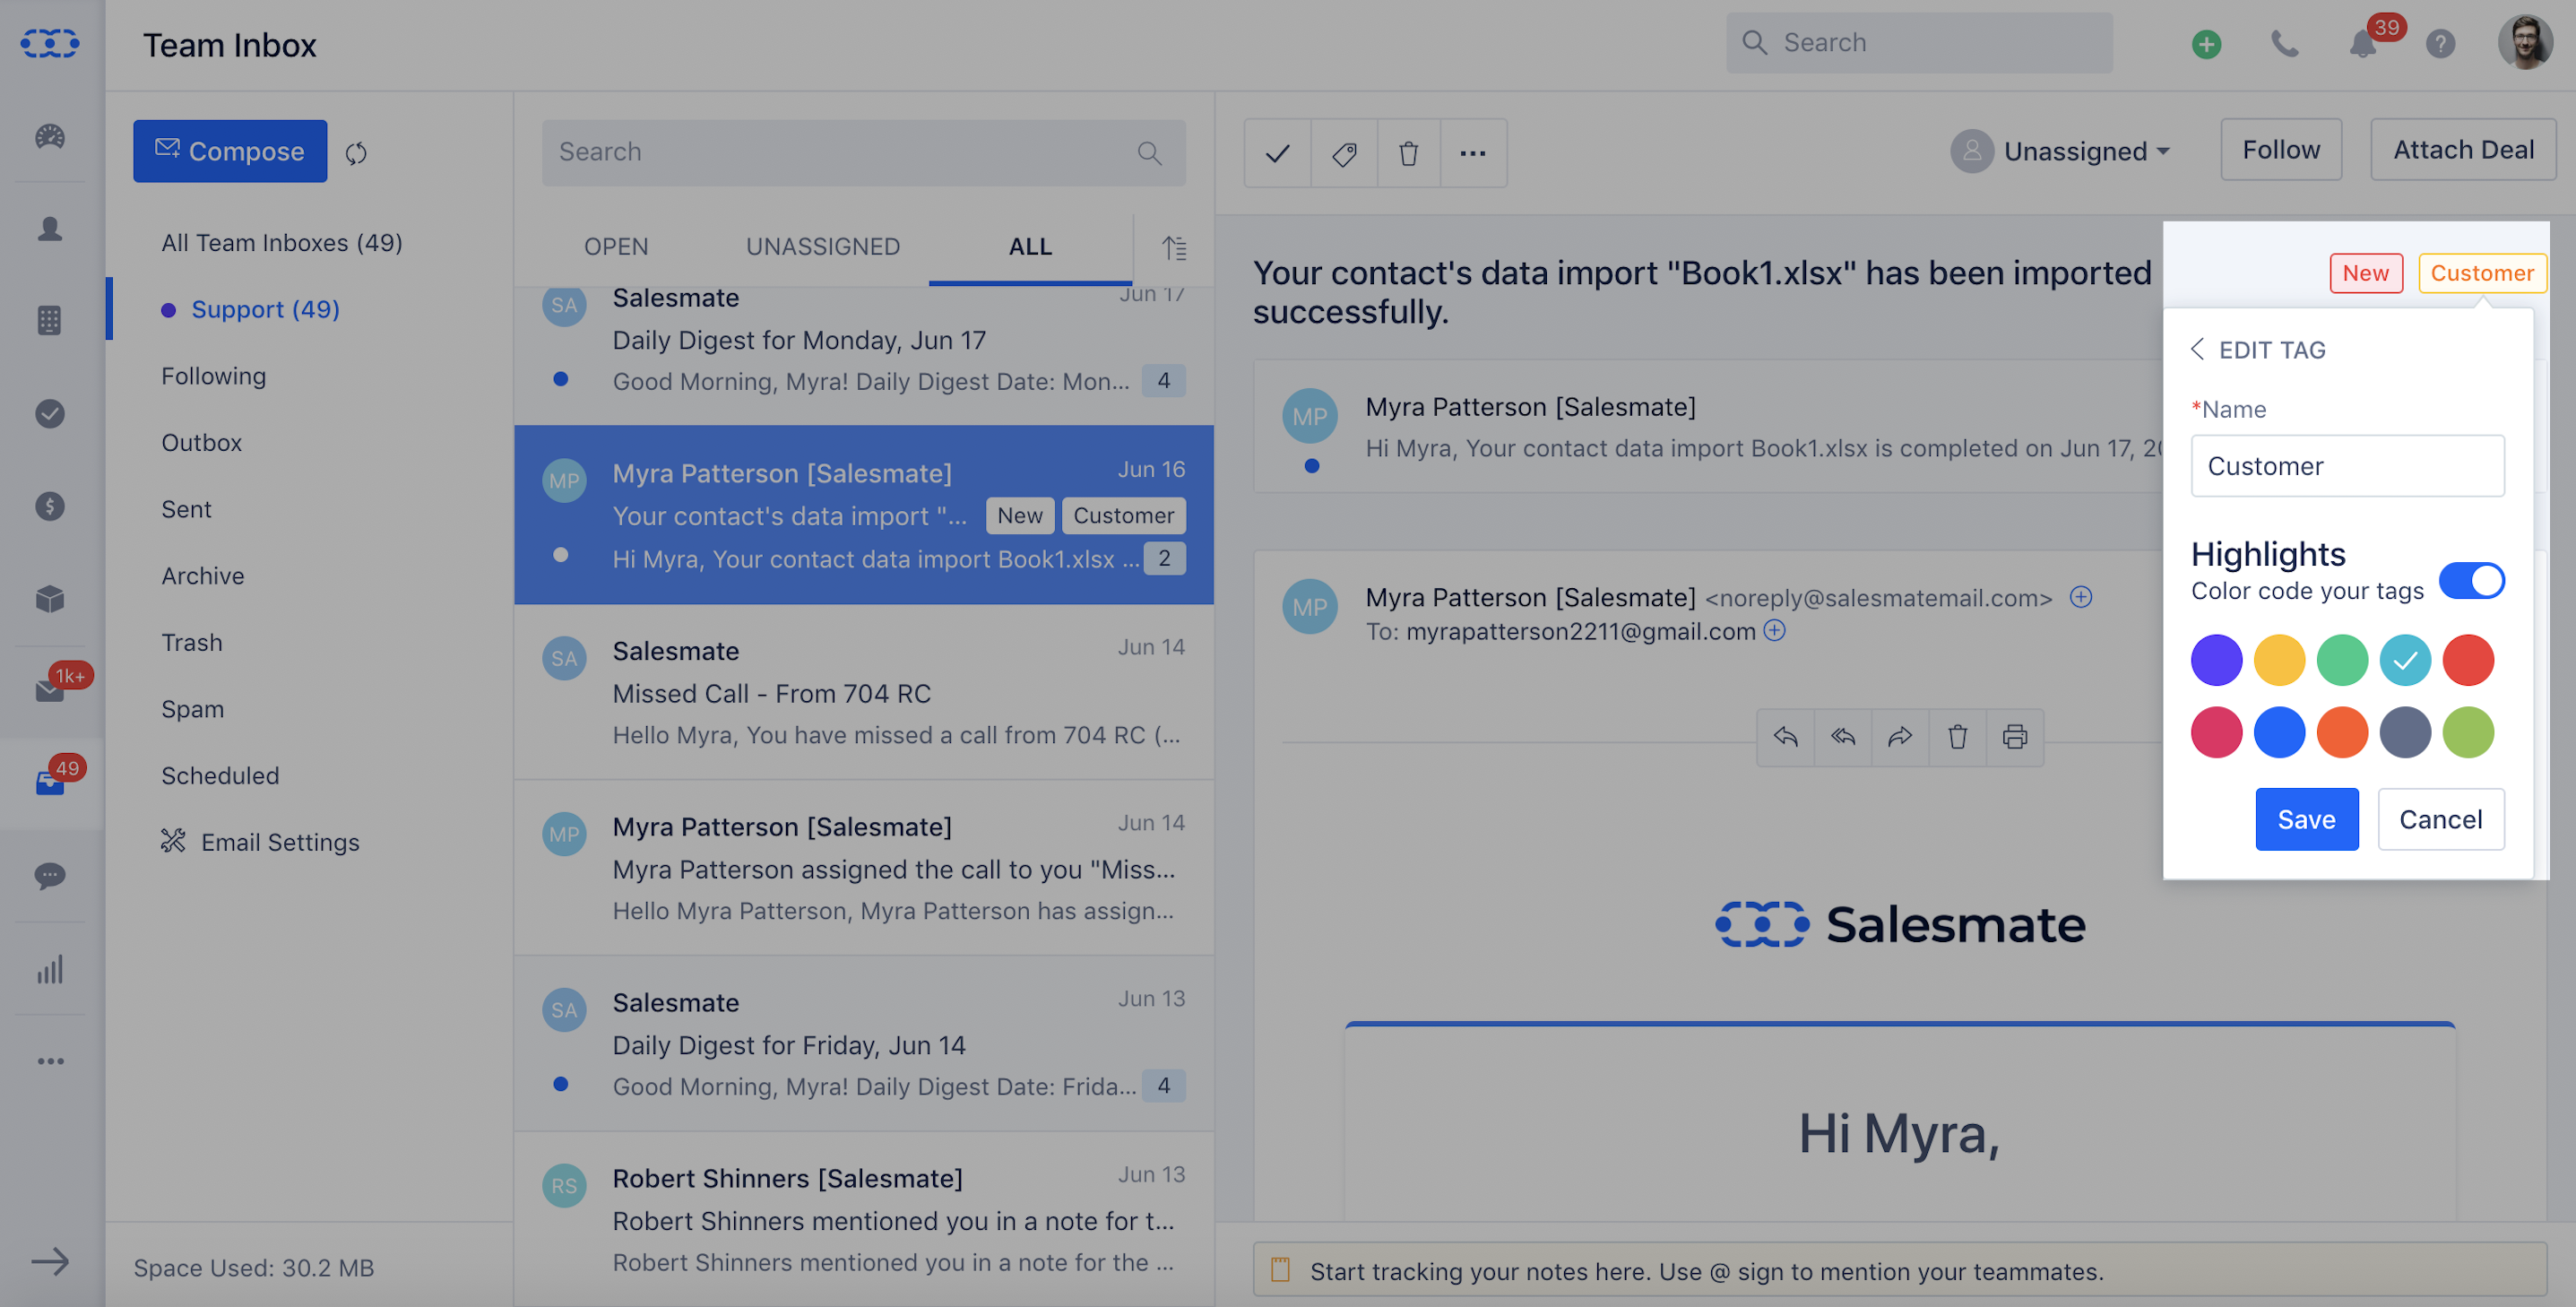Cancel the tag edit
This screenshot has height=1307, width=2576.
2440,820
